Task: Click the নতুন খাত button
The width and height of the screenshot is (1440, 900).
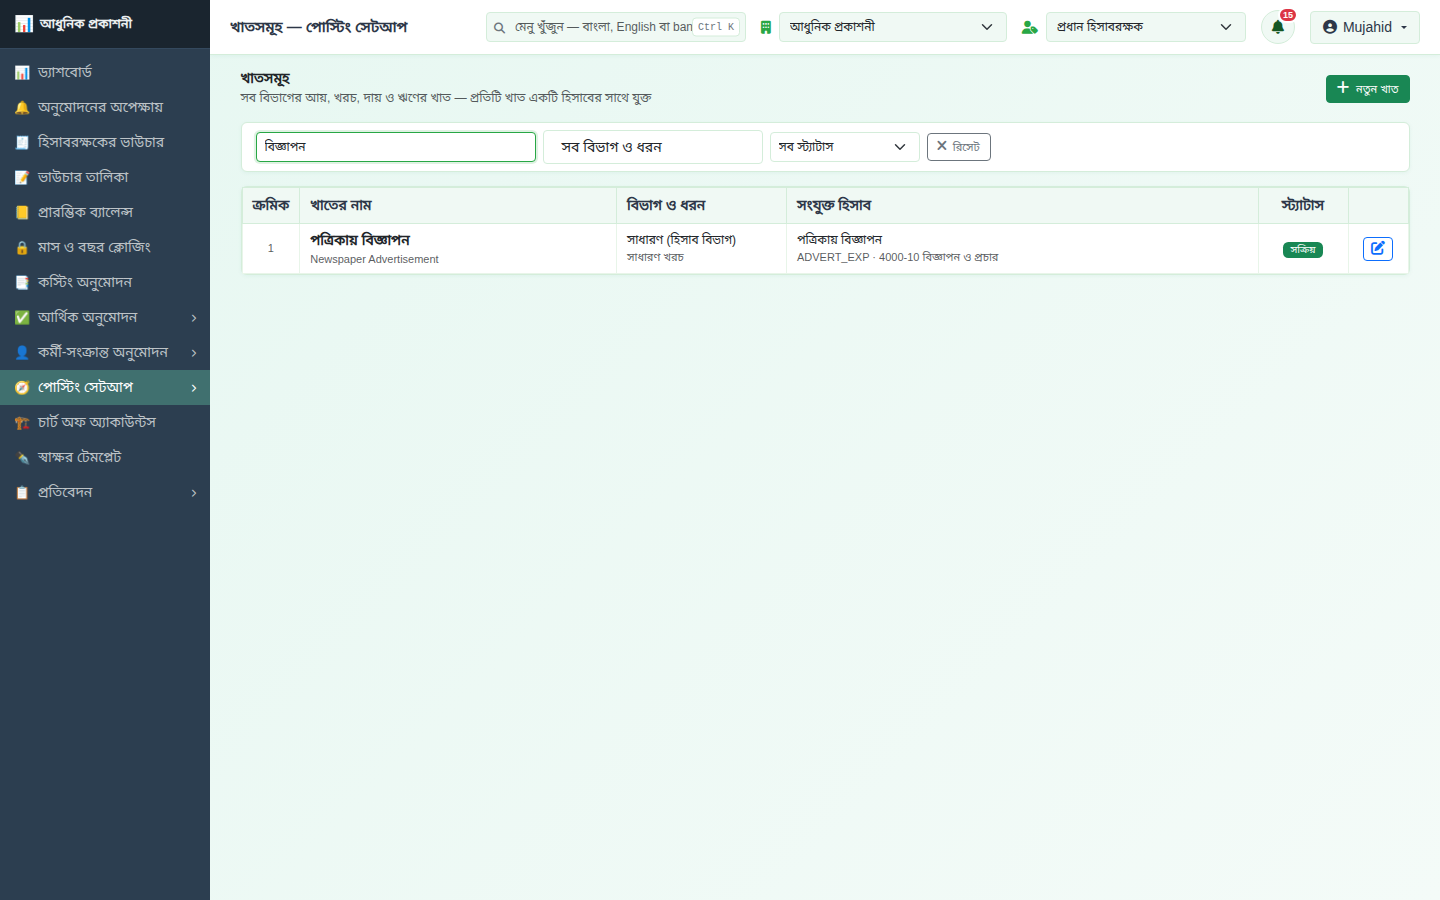Action: point(1367,89)
